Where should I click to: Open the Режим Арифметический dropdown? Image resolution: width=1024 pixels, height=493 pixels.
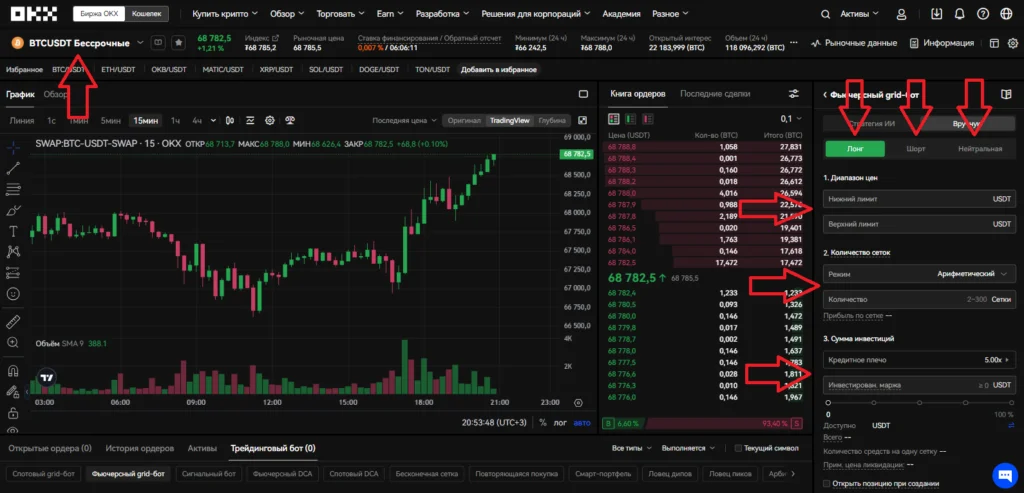click(x=919, y=273)
